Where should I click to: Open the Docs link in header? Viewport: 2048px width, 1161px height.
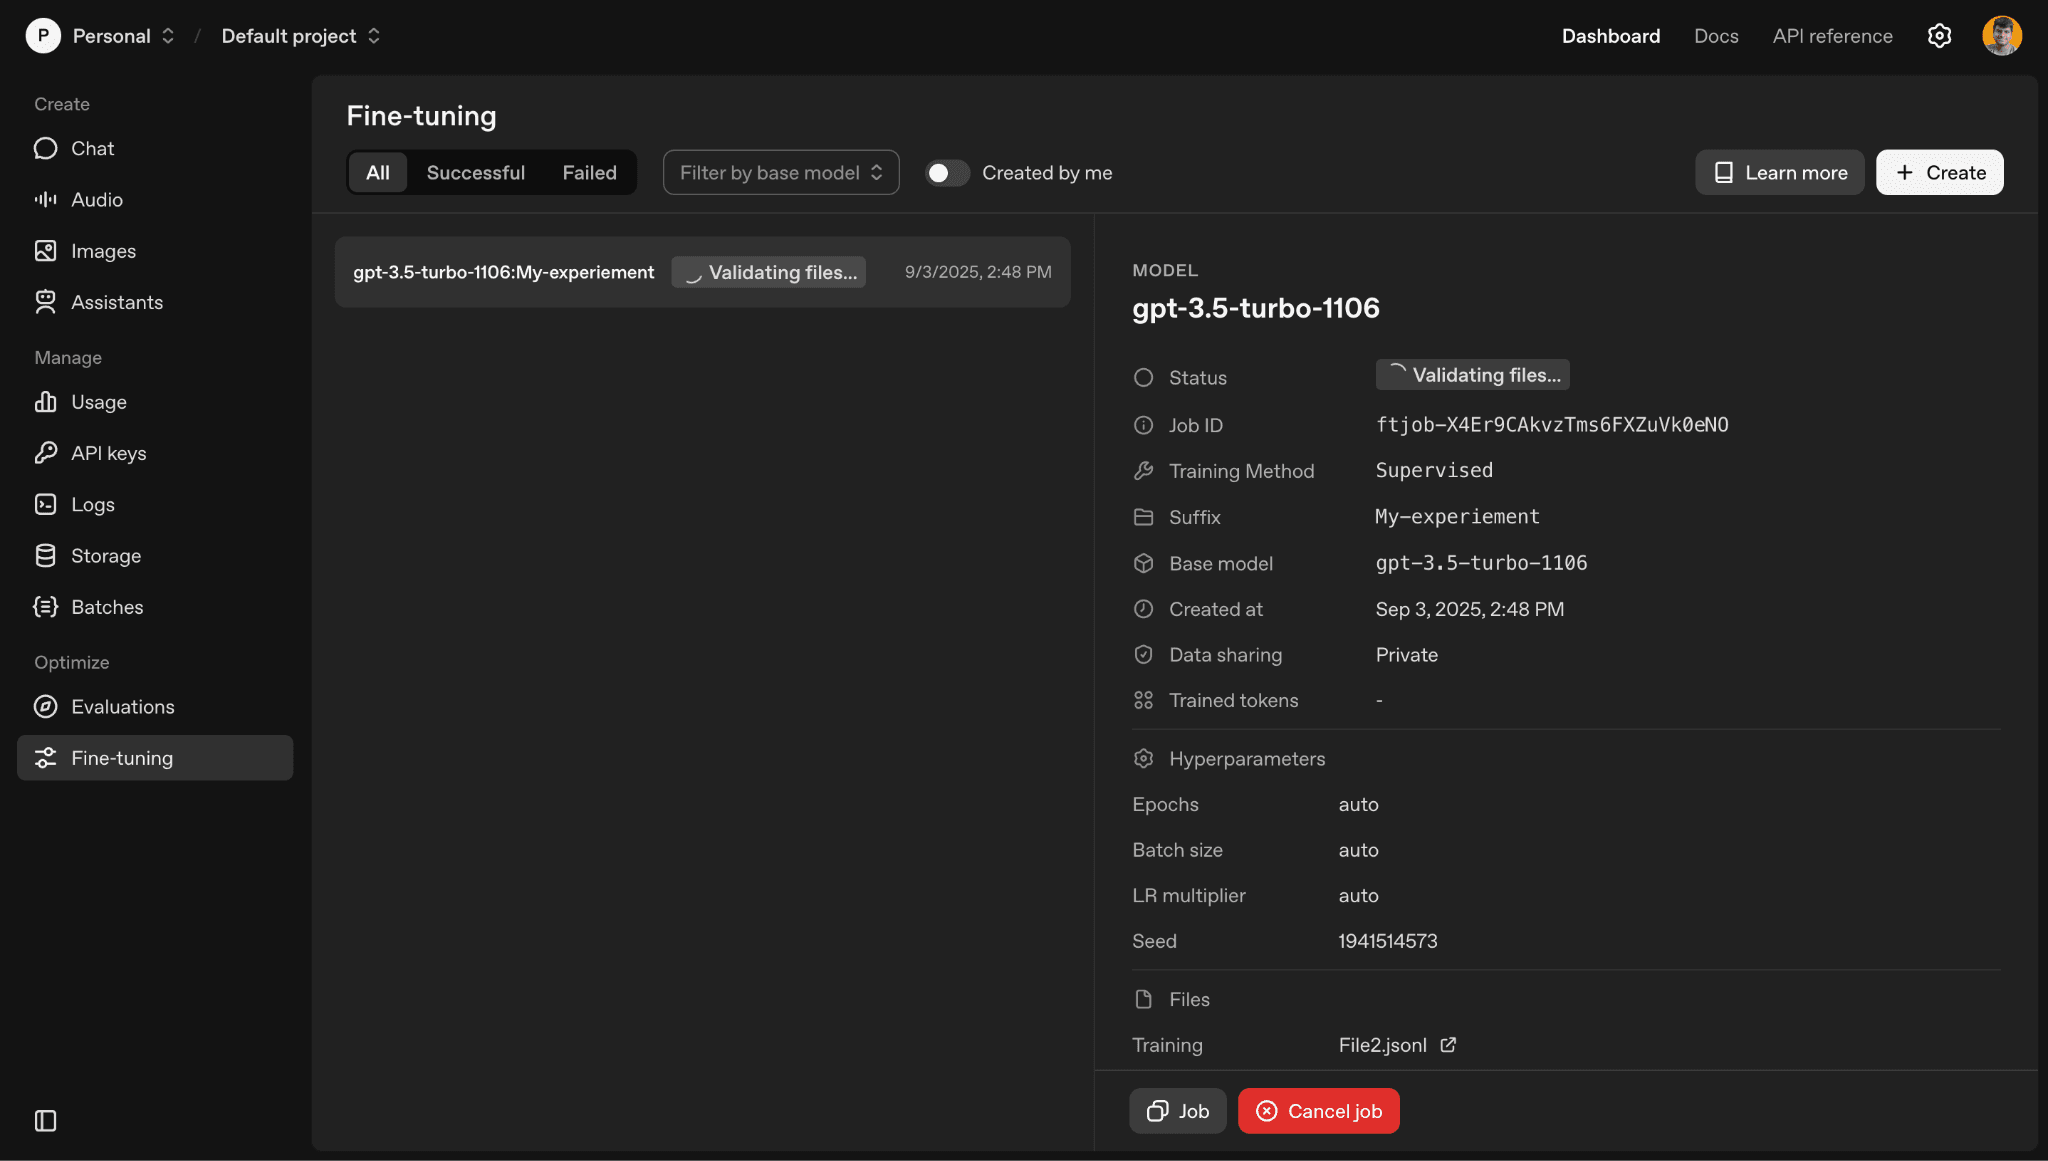1716,36
